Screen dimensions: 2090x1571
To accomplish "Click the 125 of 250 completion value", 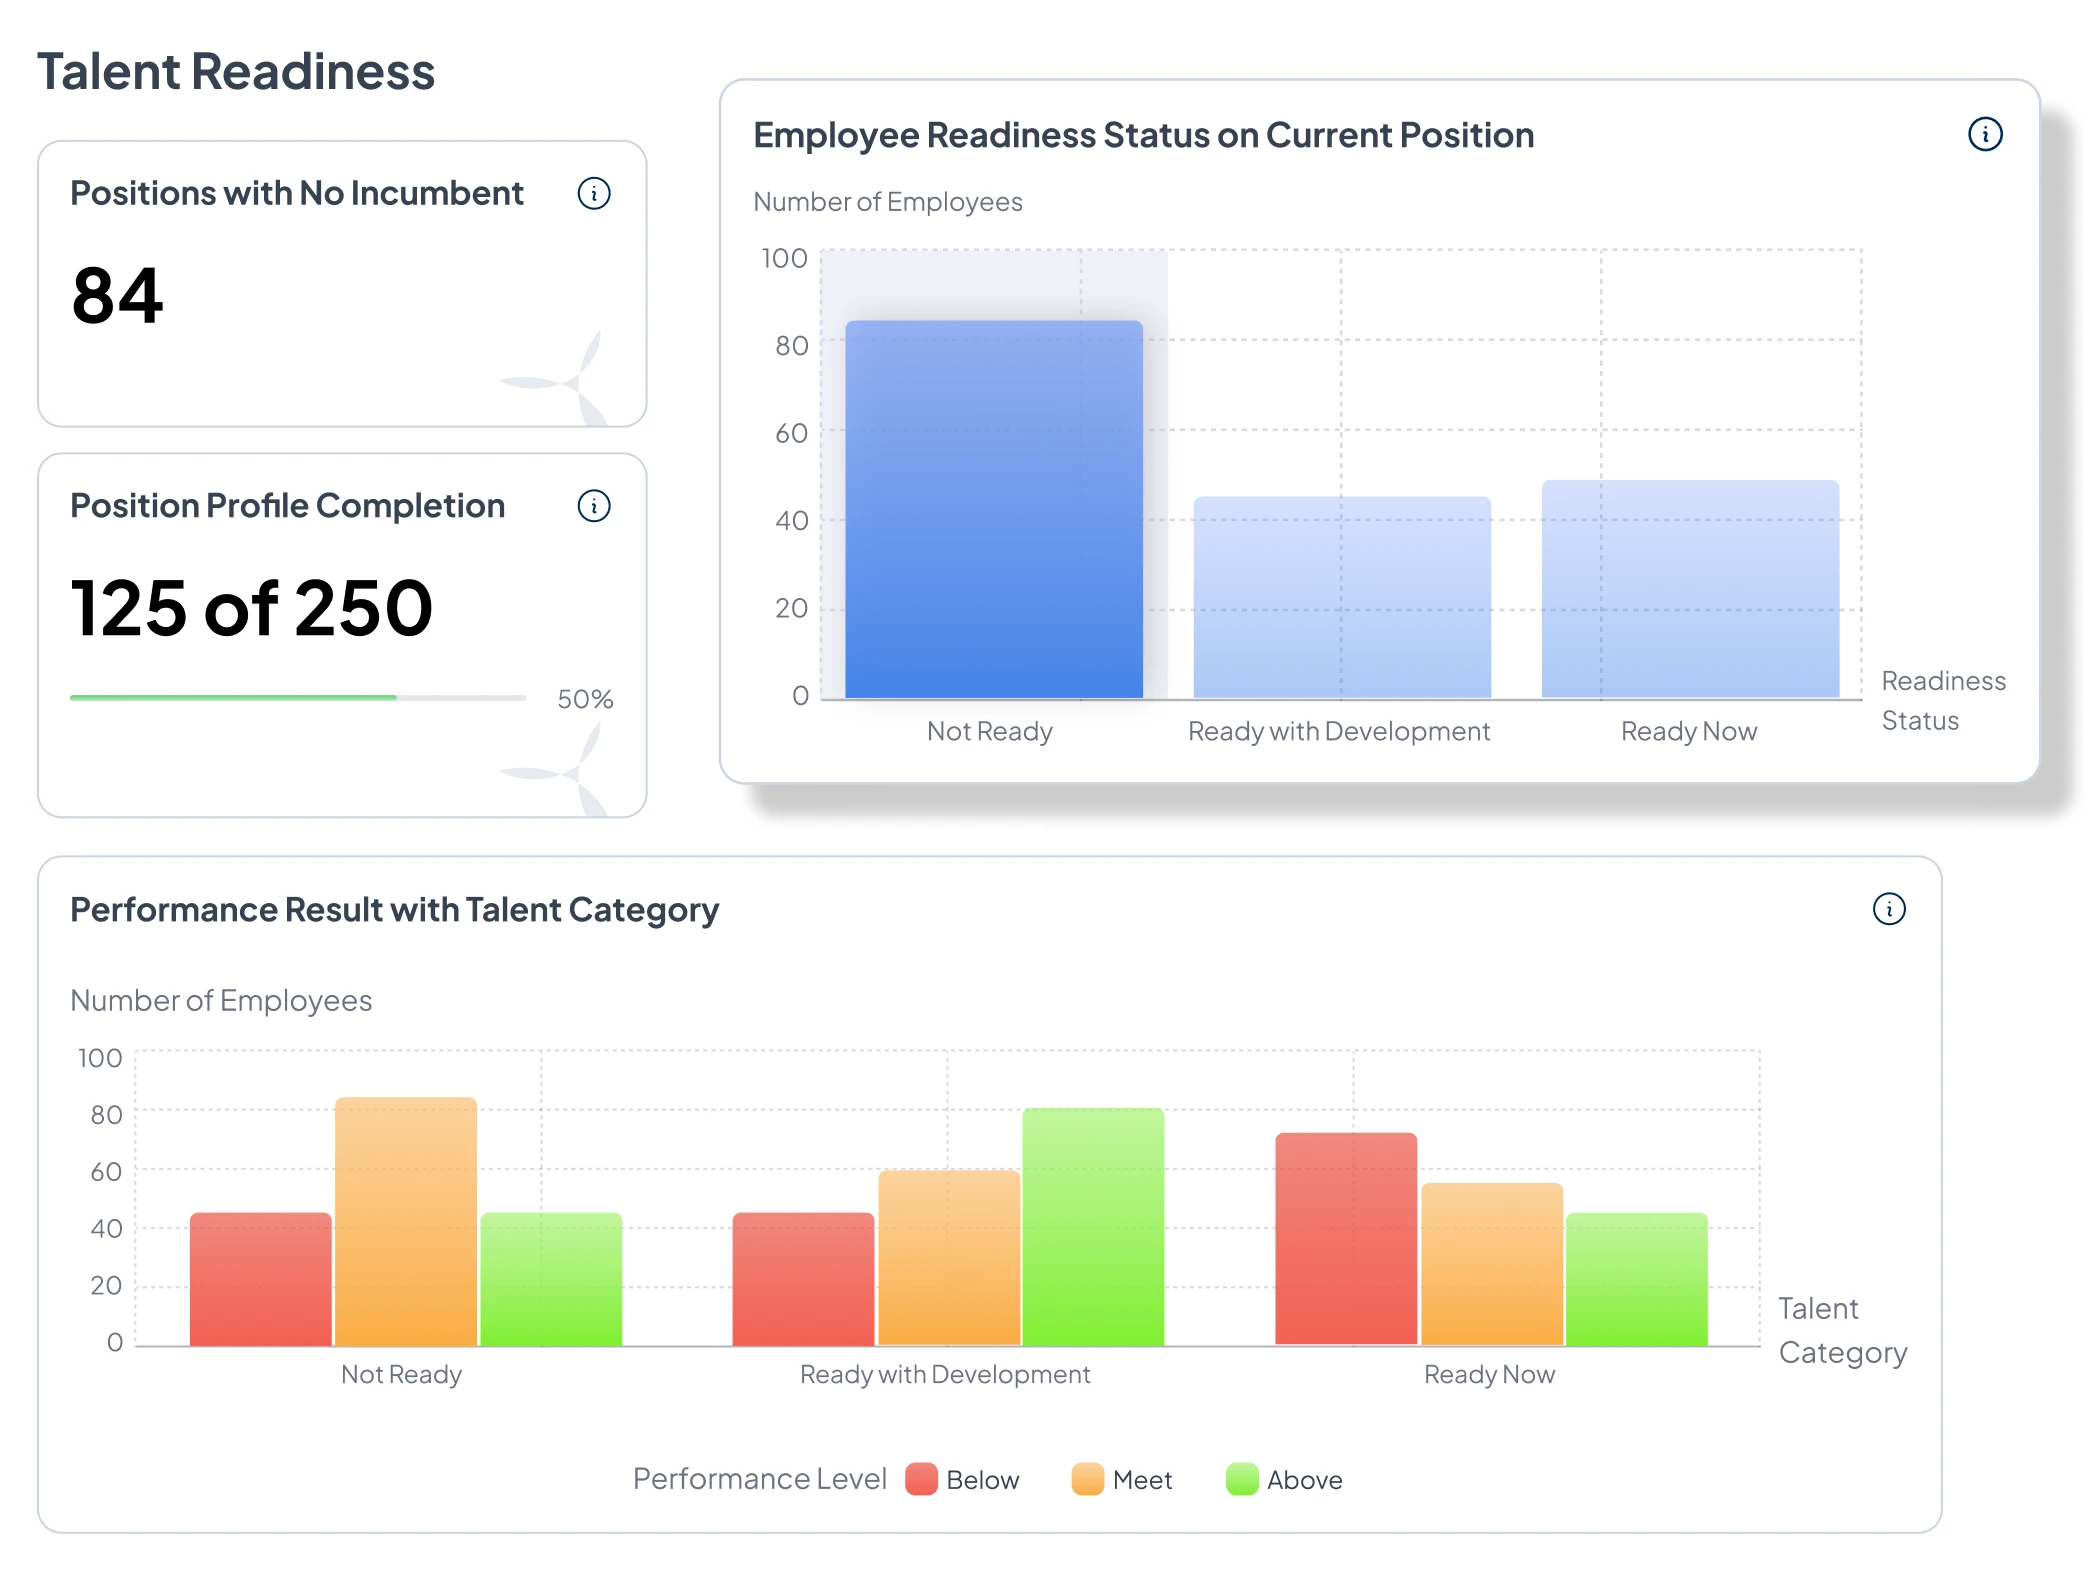I will point(252,609).
